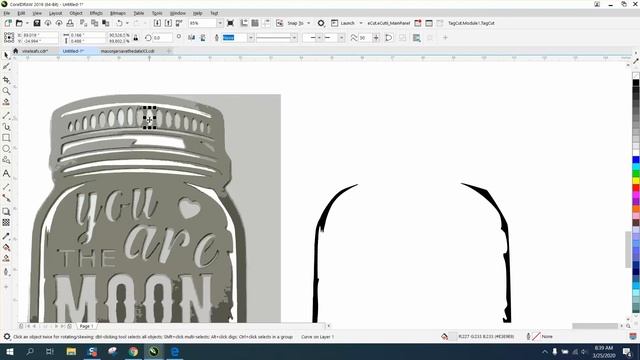Switch to the vineleafs.cdr document tab
The width and height of the screenshot is (640, 360).
(35, 51)
